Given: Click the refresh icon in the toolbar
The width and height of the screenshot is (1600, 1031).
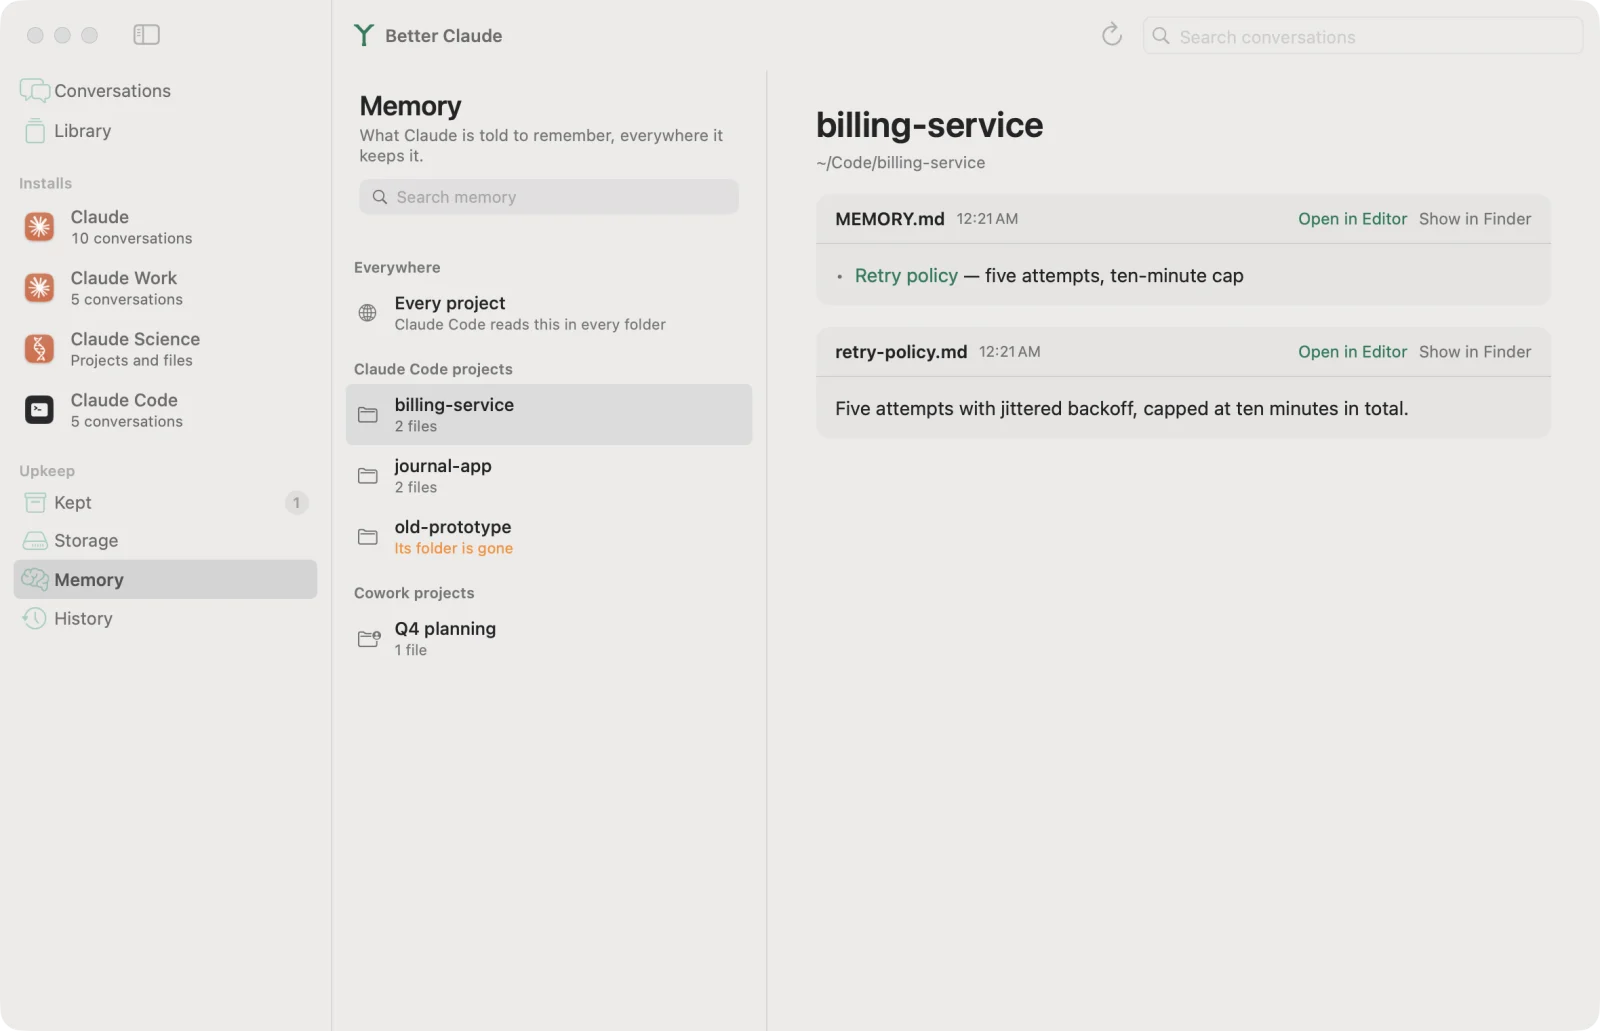Looking at the screenshot, I should pos(1112,35).
